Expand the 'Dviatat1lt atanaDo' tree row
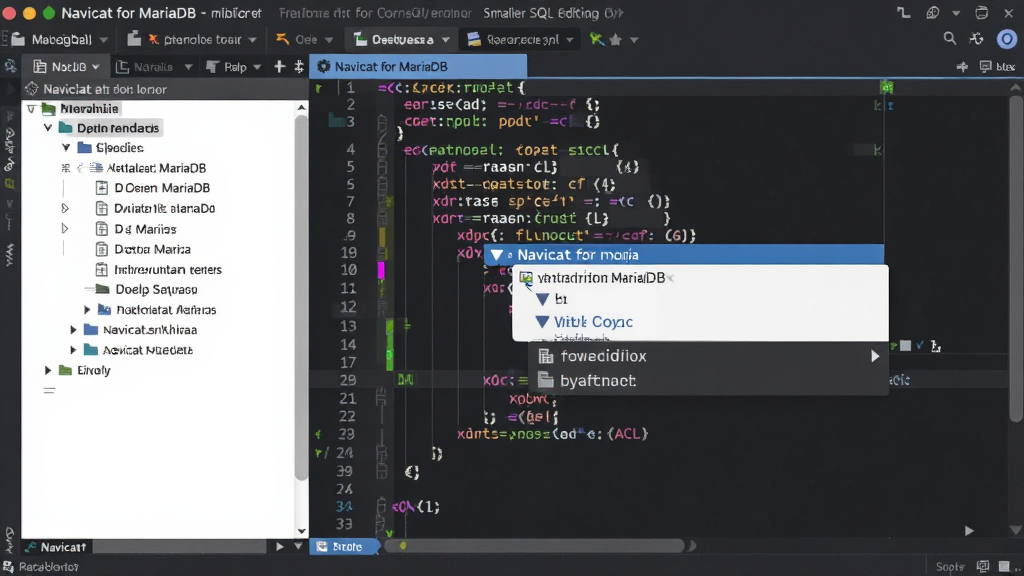The height and width of the screenshot is (576, 1024). tap(65, 208)
